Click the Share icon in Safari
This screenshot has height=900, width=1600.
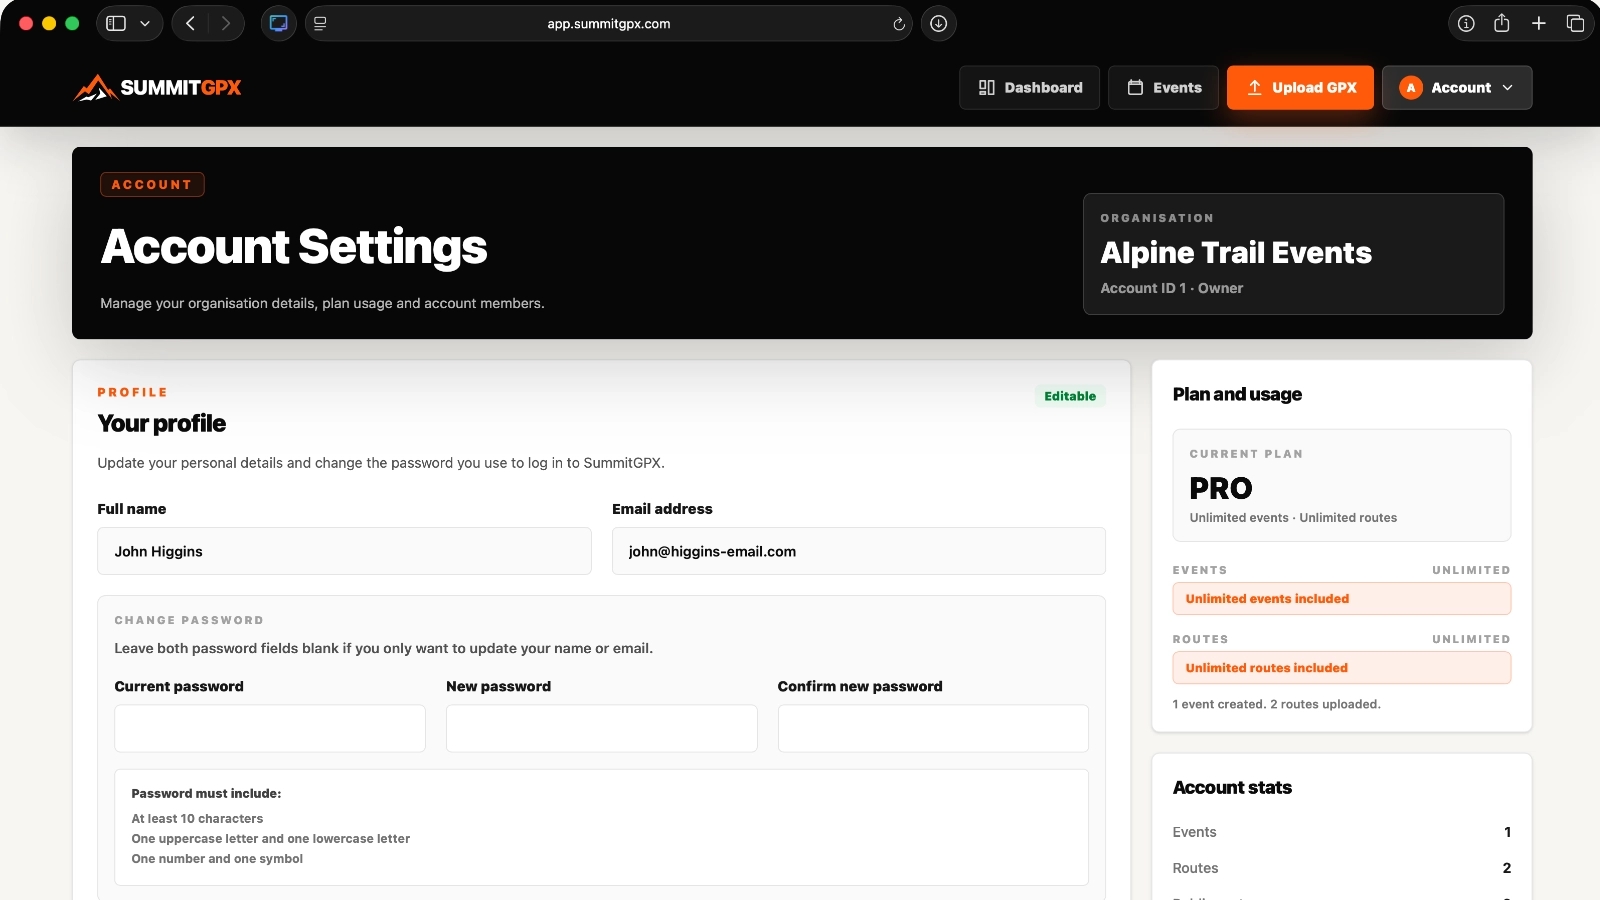[x=1502, y=23]
